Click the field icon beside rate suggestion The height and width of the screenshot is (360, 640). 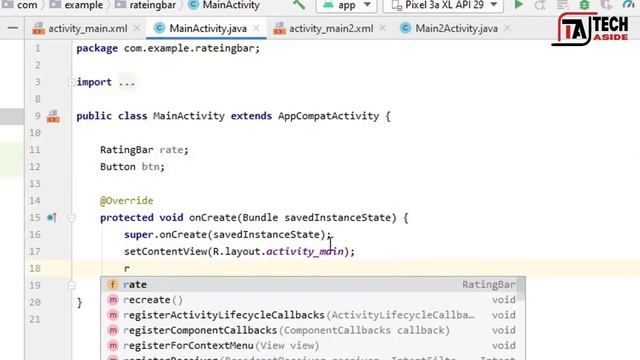[113, 284]
